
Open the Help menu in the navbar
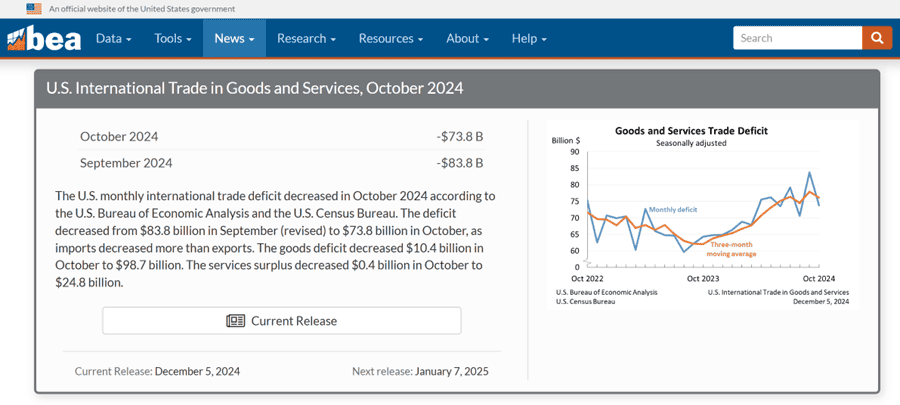point(529,38)
